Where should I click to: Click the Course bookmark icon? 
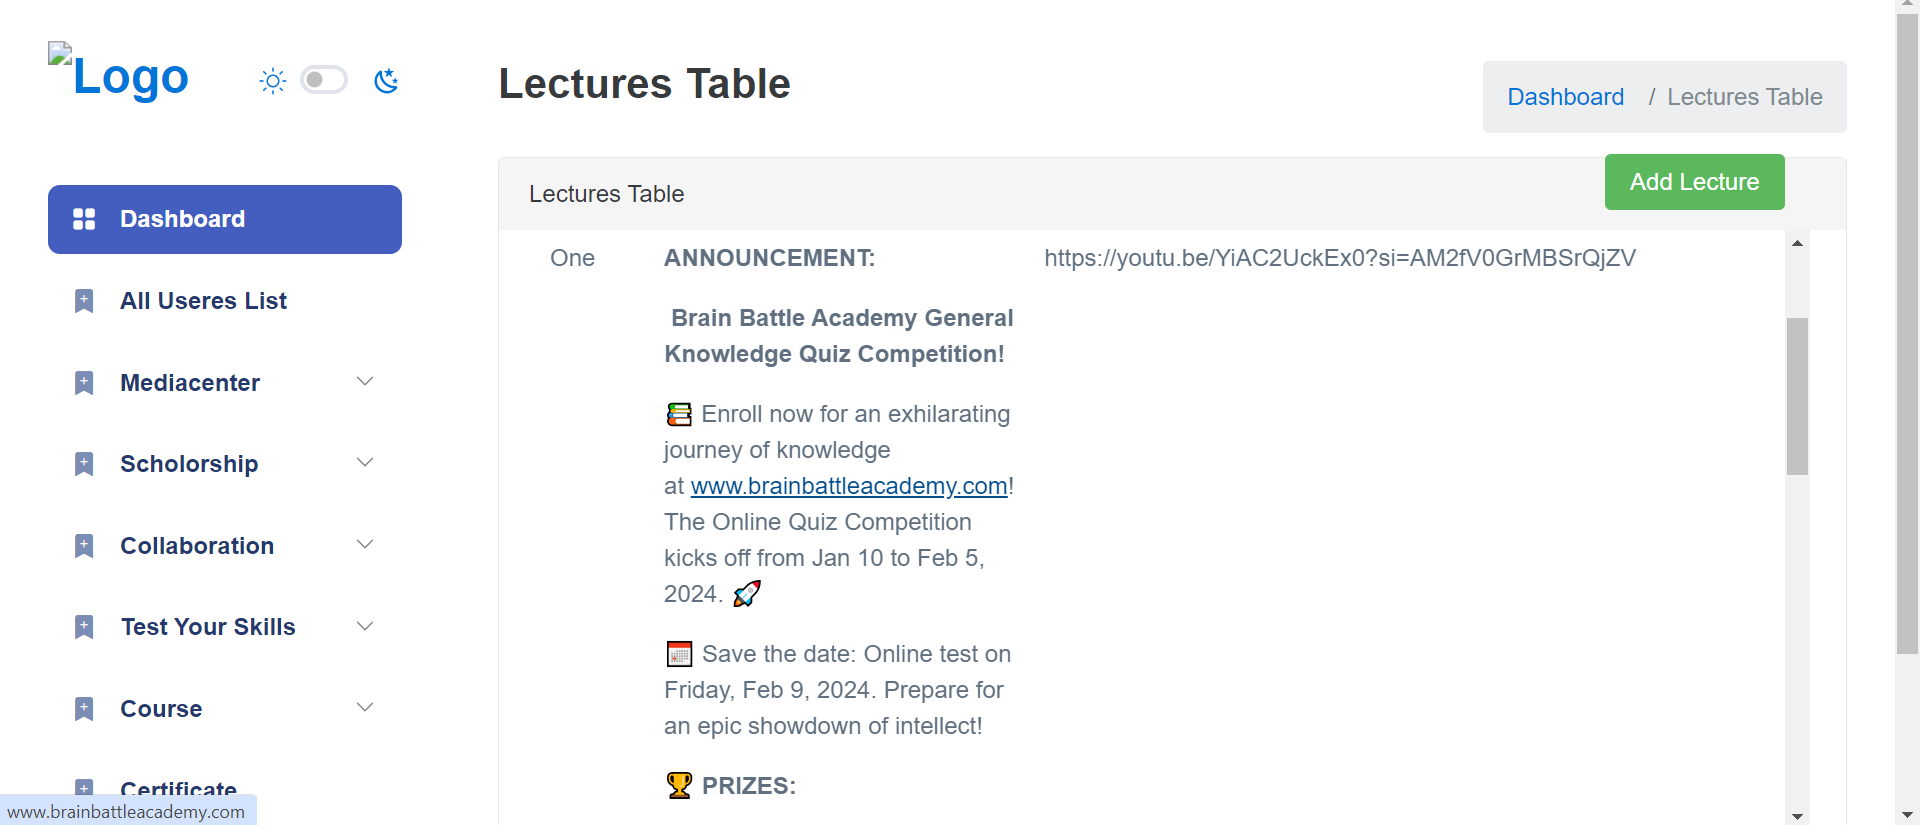(x=84, y=709)
